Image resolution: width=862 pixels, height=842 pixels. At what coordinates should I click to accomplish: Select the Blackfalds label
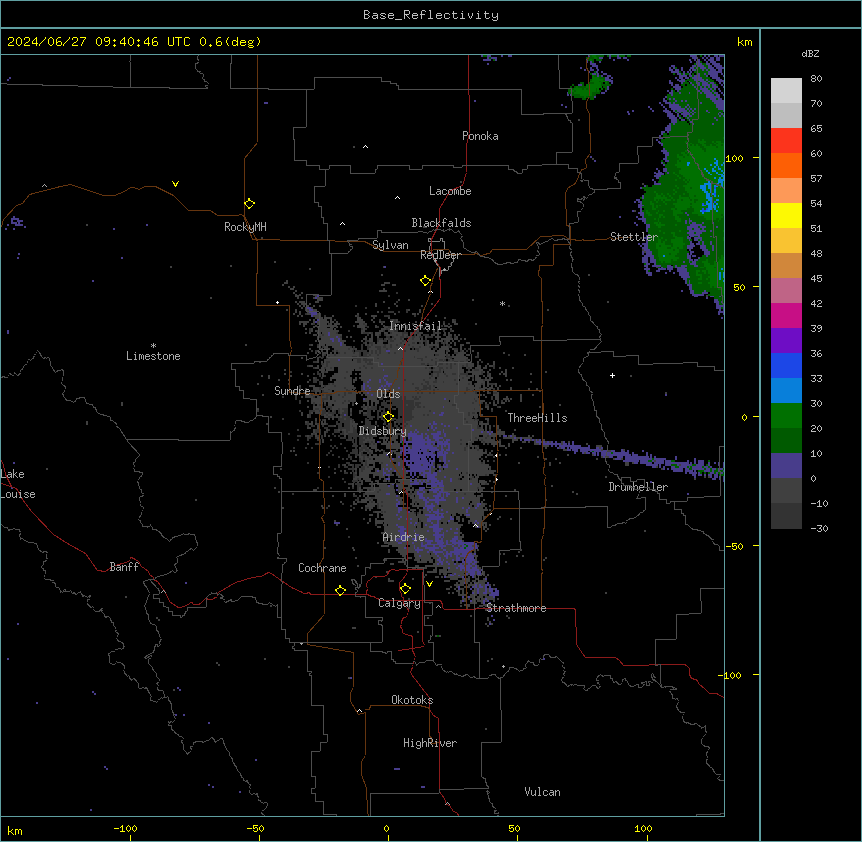(441, 223)
